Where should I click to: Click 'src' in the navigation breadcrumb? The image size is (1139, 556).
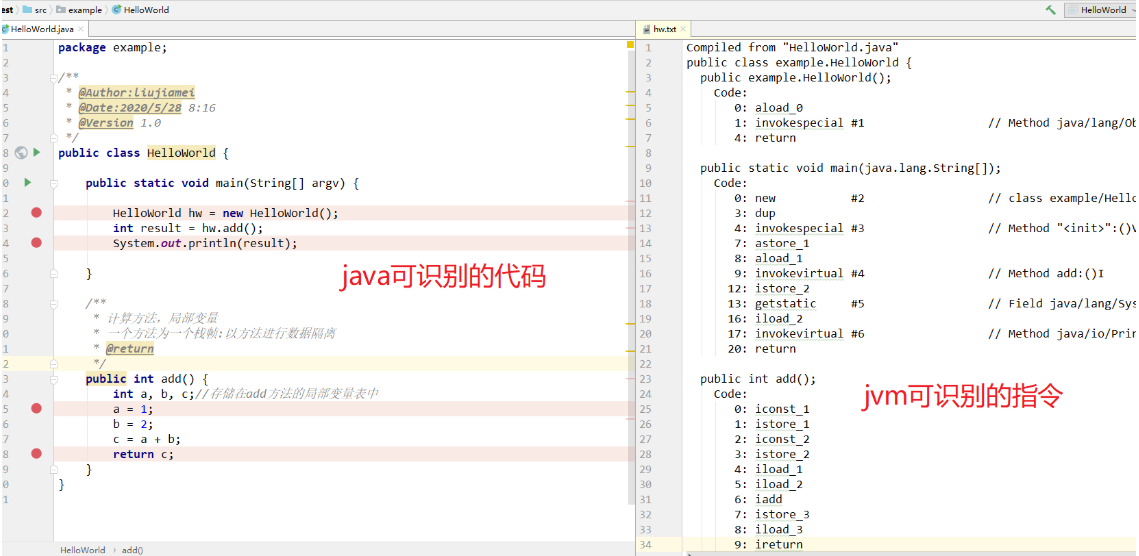(x=40, y=10)
